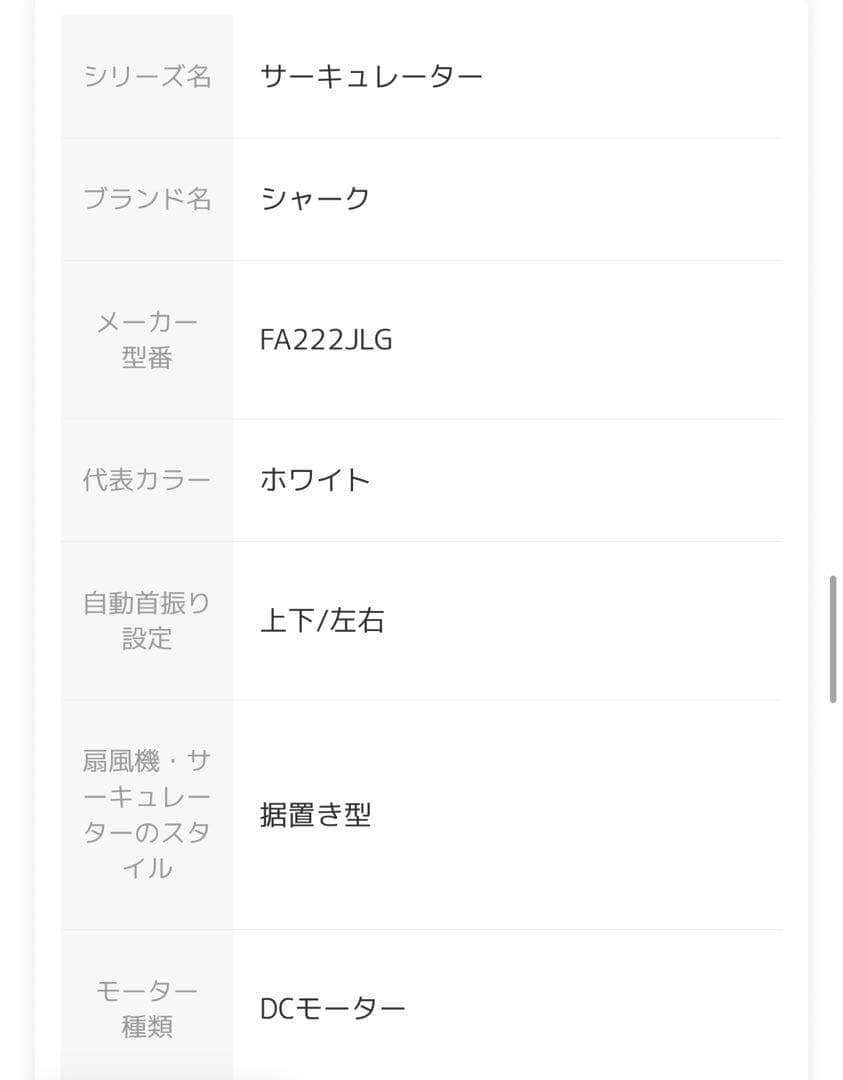Click the メーカー型番 label cell
The height and width of the screenshot is (1080, 843).
pos(147,340)
